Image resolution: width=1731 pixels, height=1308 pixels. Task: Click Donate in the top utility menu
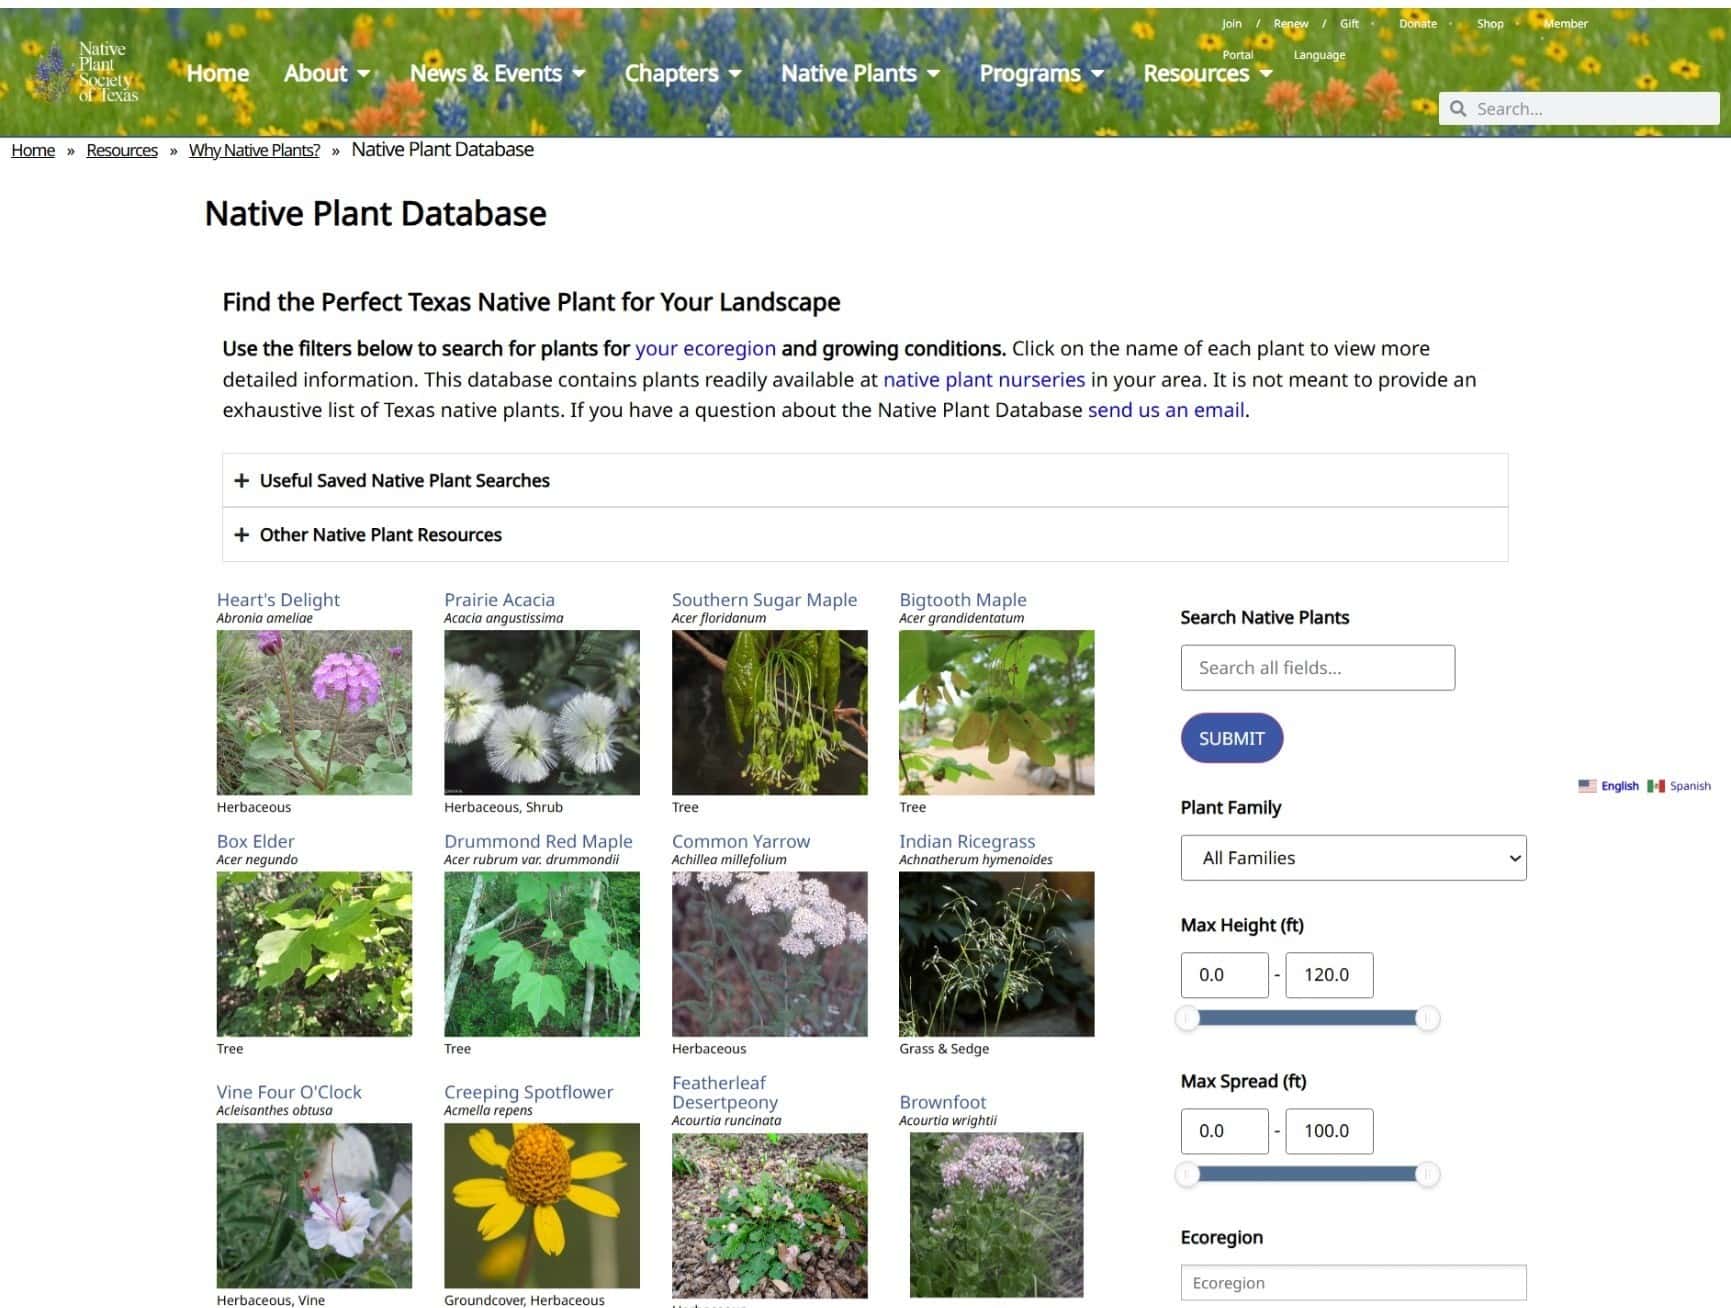[1418, 23]
